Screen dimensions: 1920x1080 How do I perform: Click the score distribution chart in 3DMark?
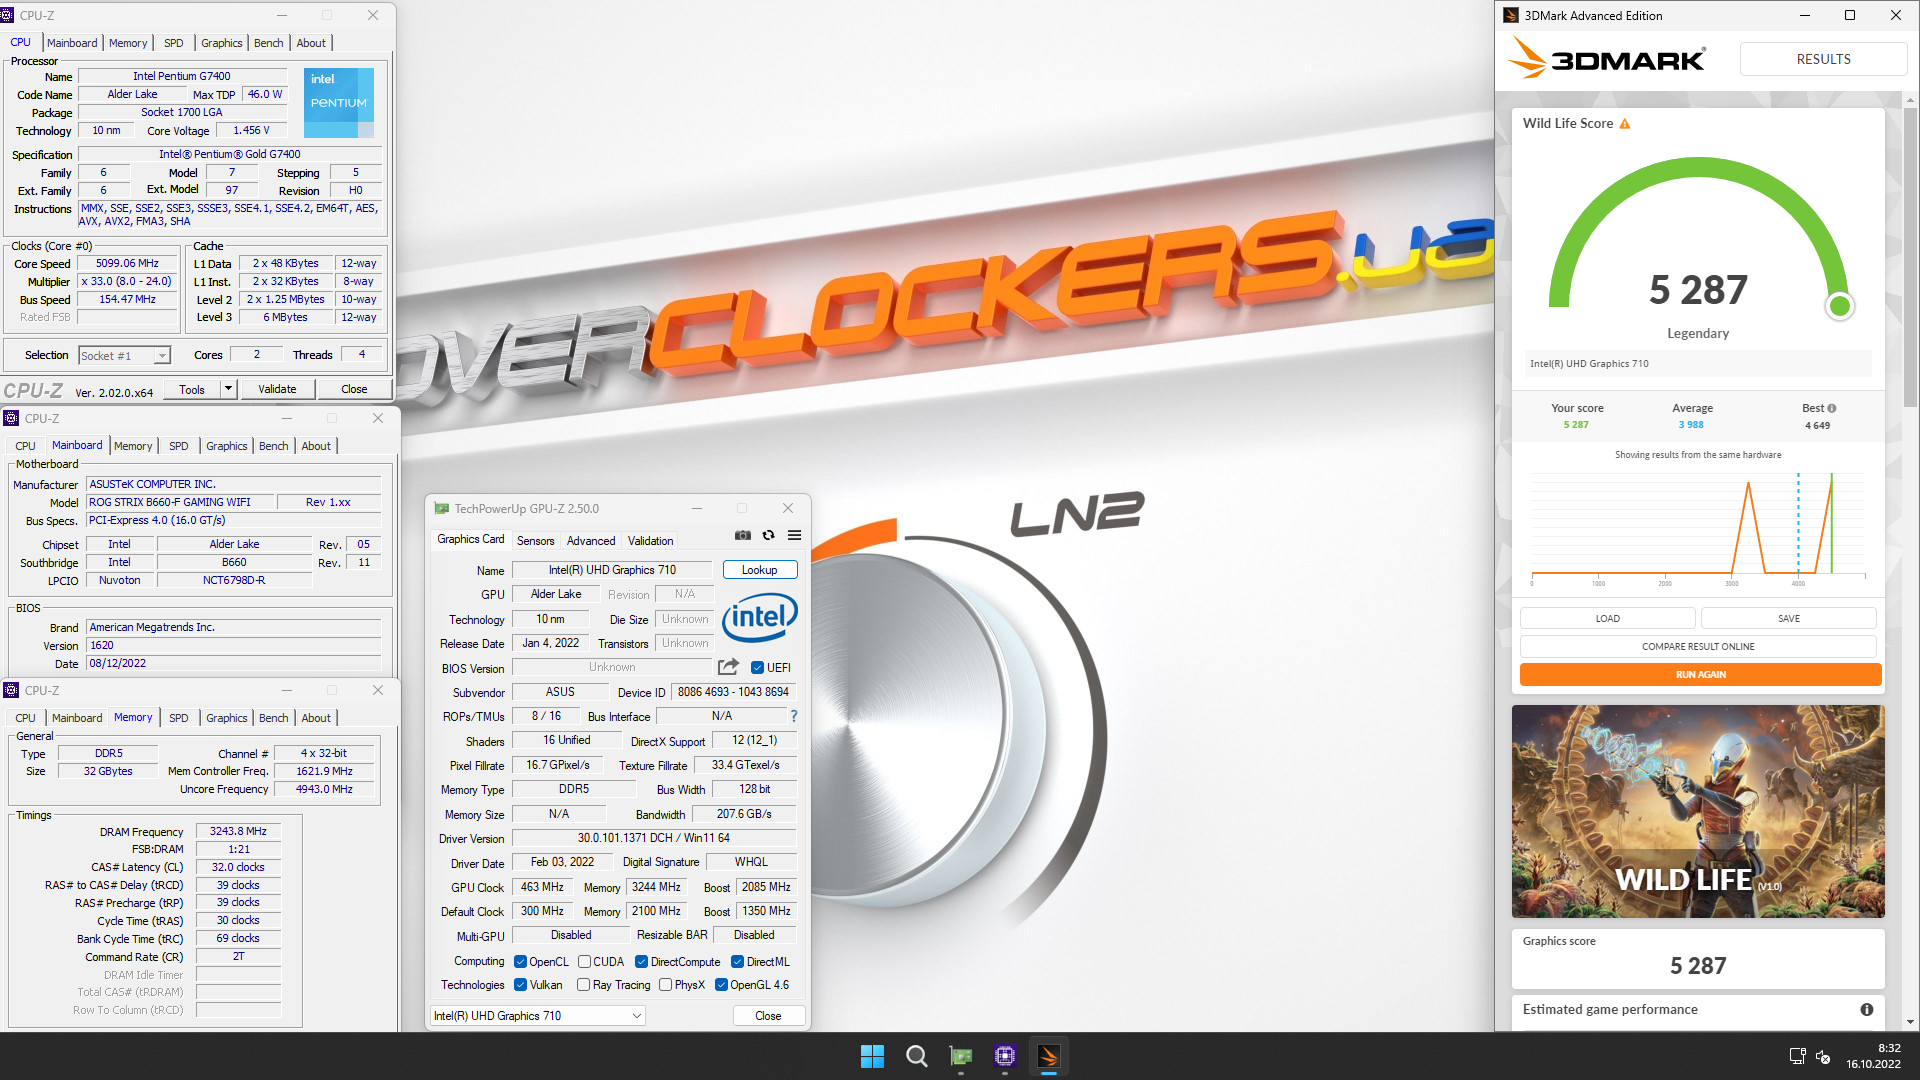pos(1698,531)
